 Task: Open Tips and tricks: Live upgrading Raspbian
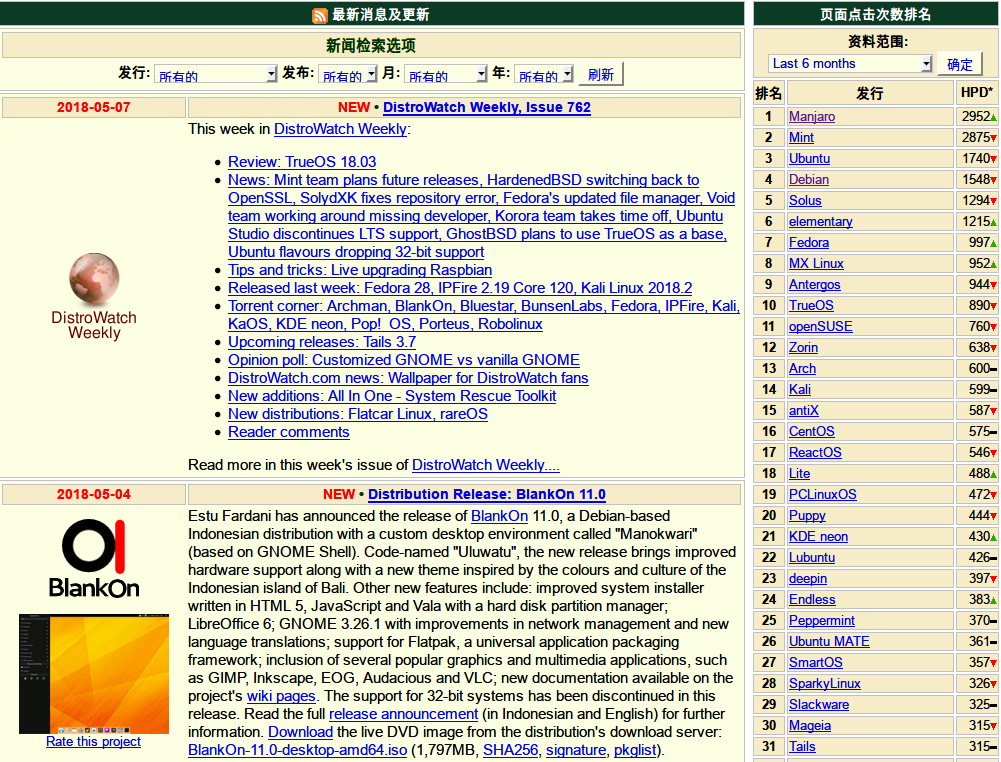coord(360,270)
